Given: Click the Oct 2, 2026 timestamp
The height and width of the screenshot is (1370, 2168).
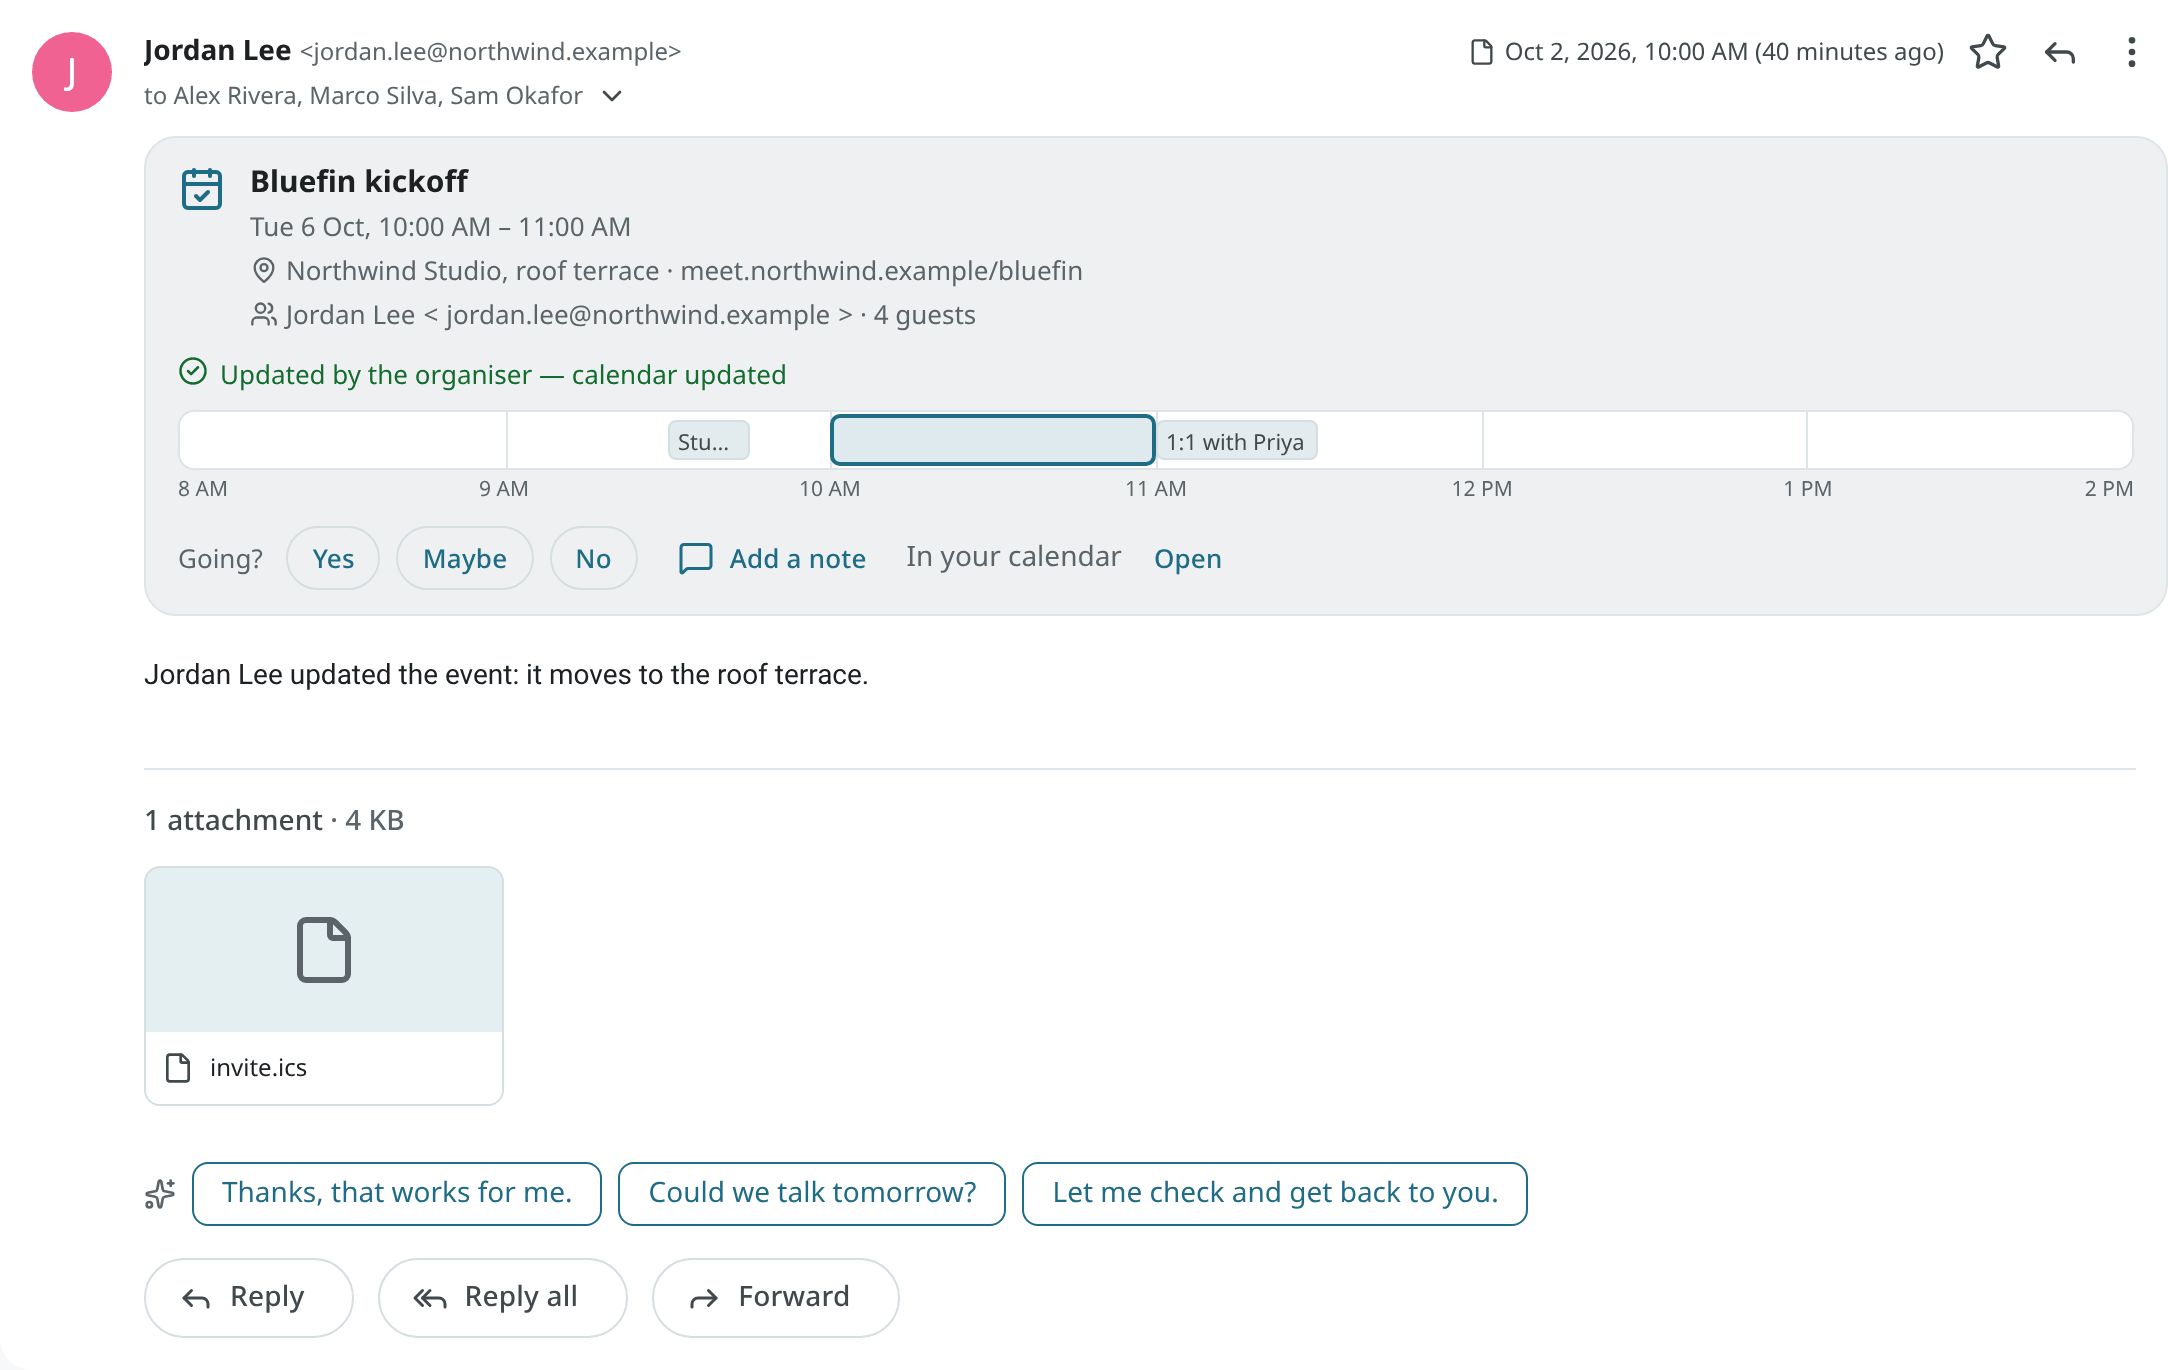Looking at the screenshot, I should coord(1724,52).
